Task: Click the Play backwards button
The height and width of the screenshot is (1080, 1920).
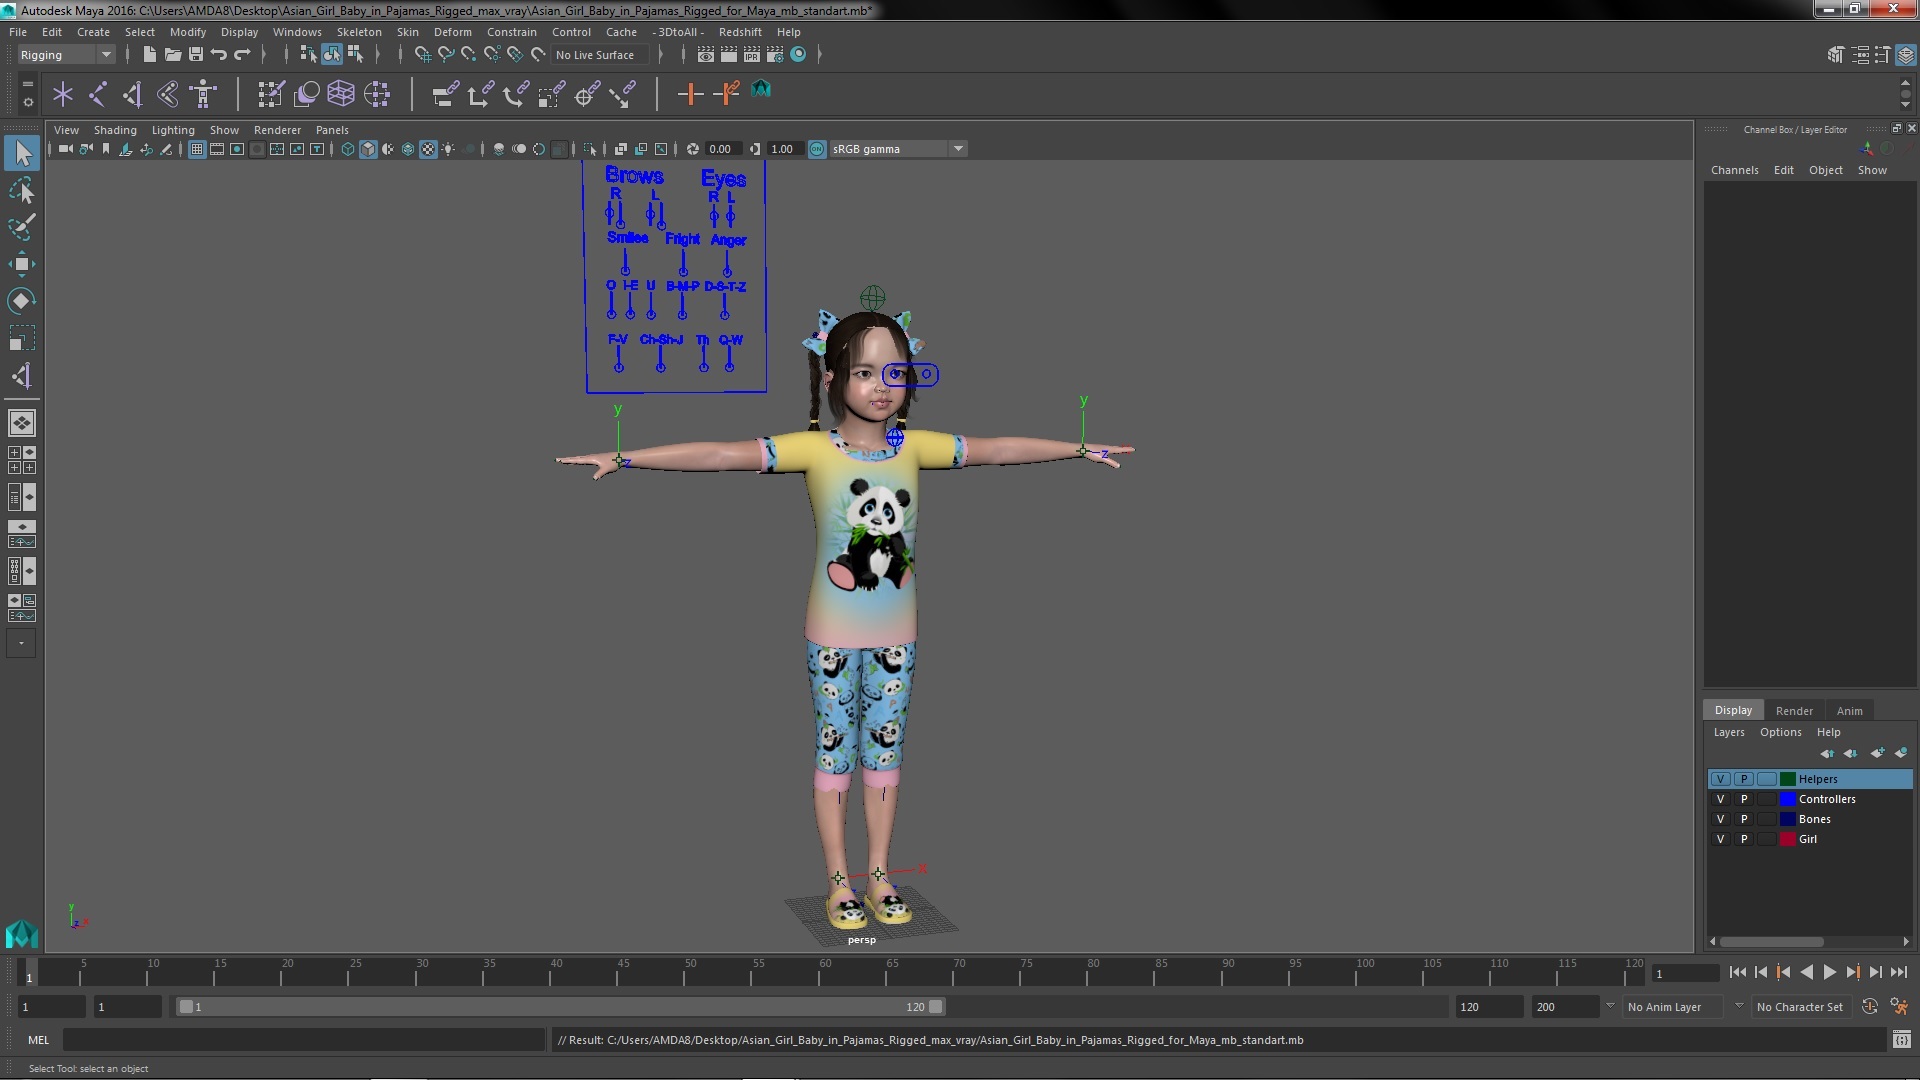Action: tap(1806, 972)
